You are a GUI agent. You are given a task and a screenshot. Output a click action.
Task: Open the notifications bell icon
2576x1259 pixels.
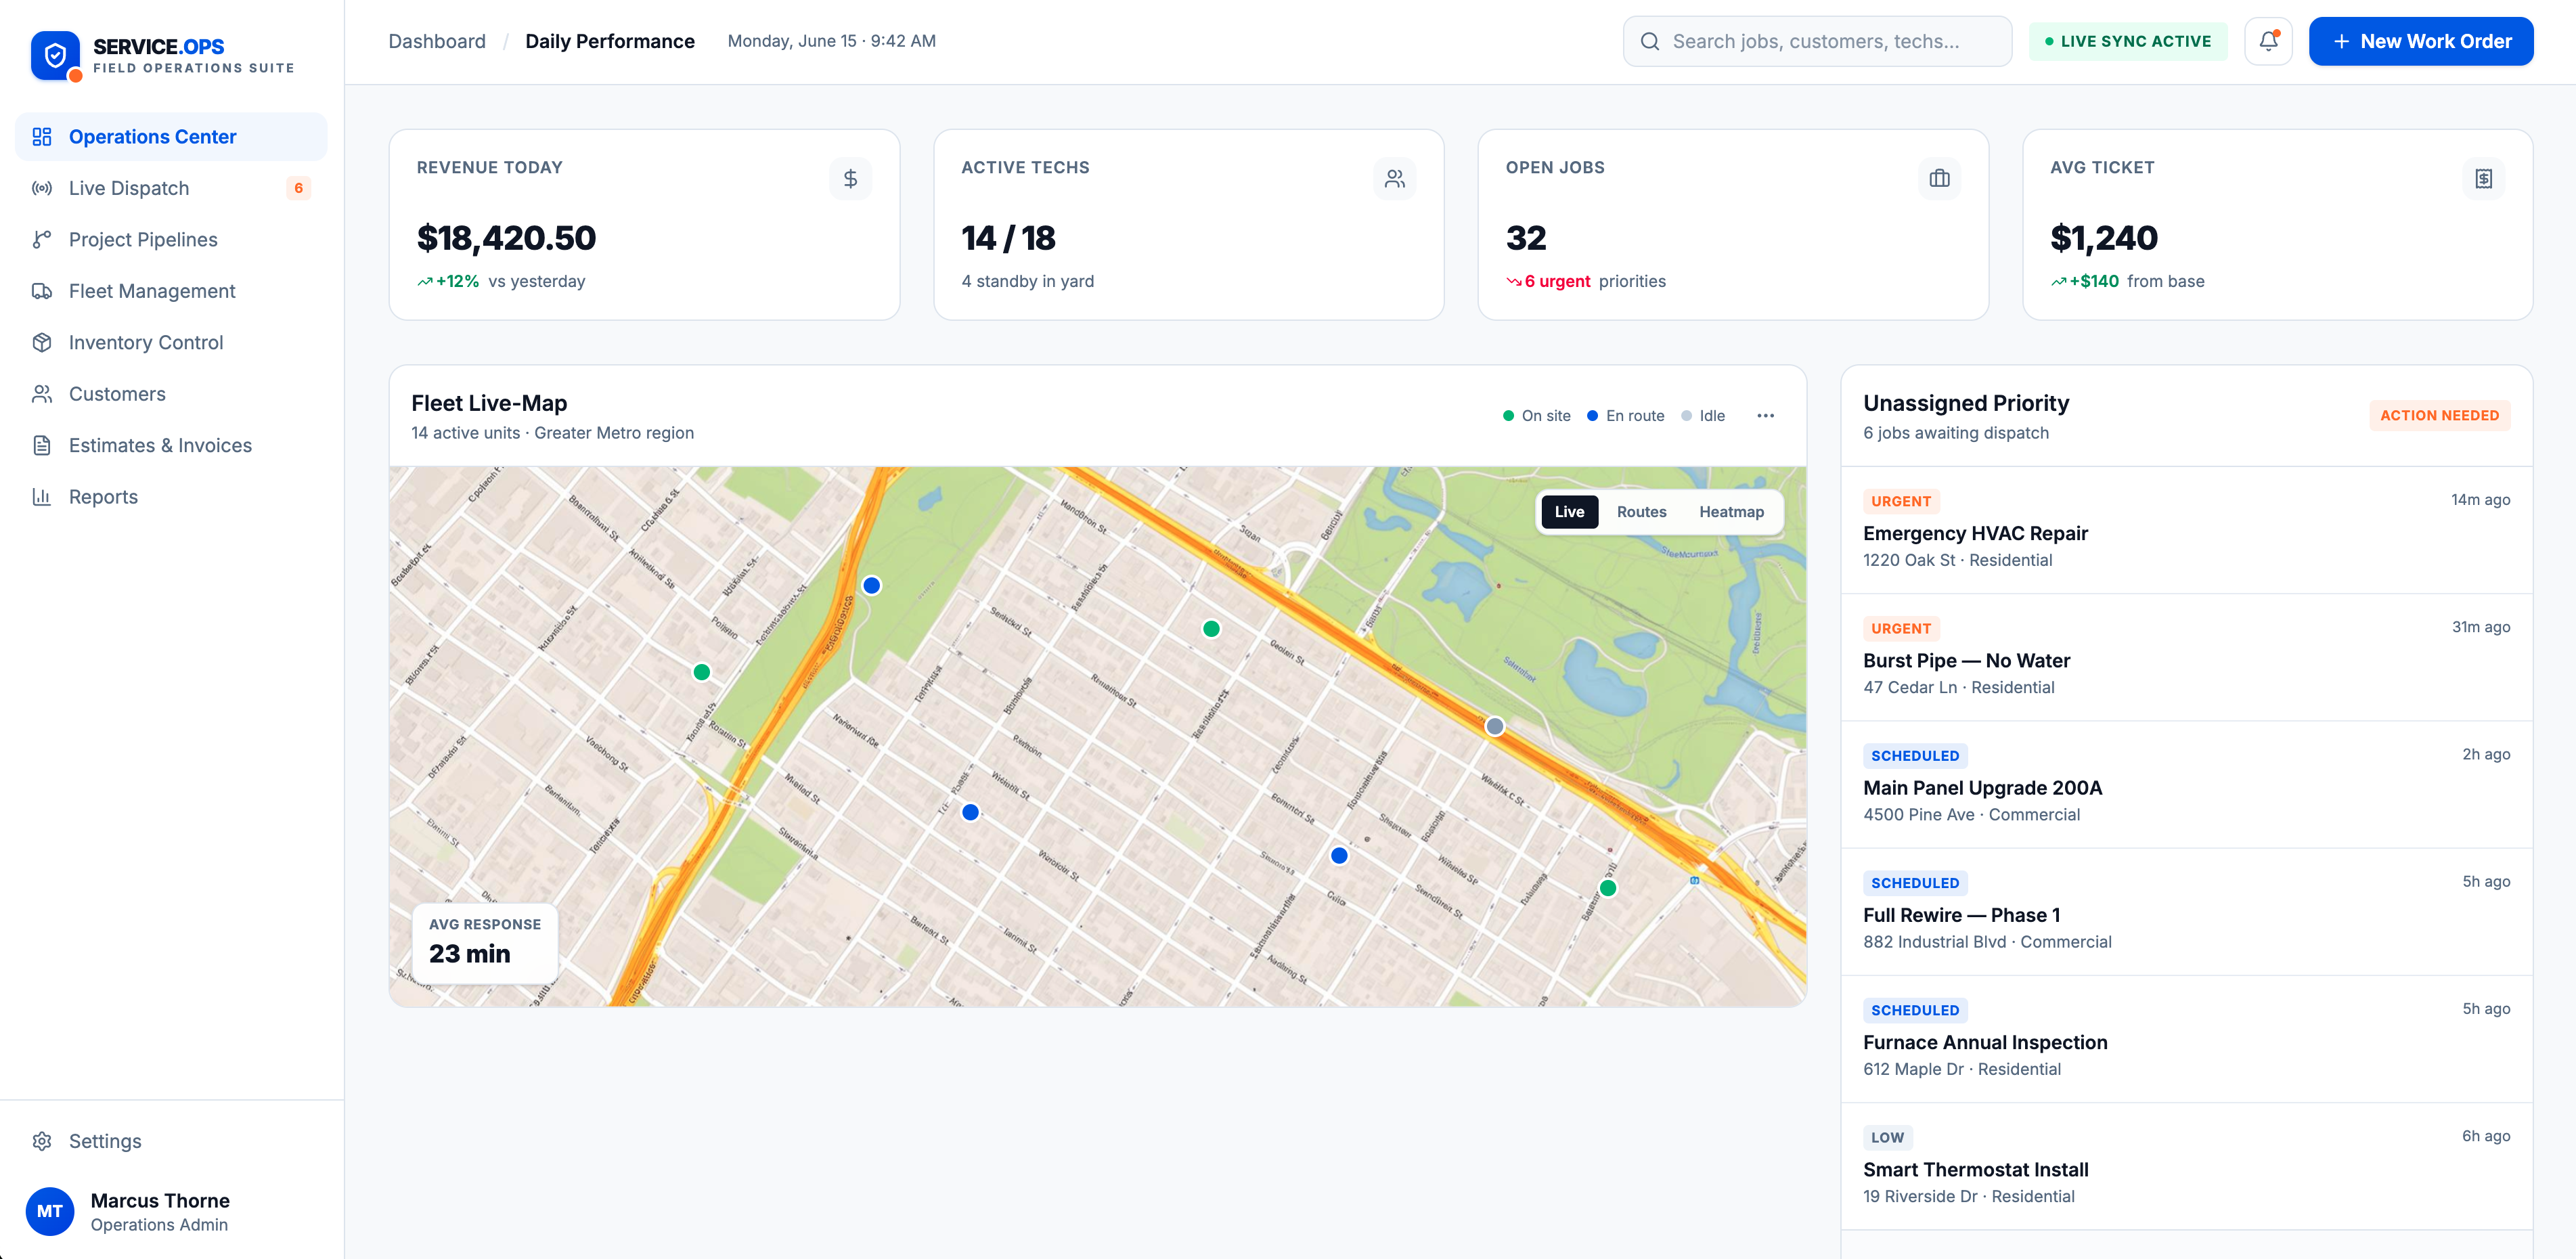tap(2268, 41)
